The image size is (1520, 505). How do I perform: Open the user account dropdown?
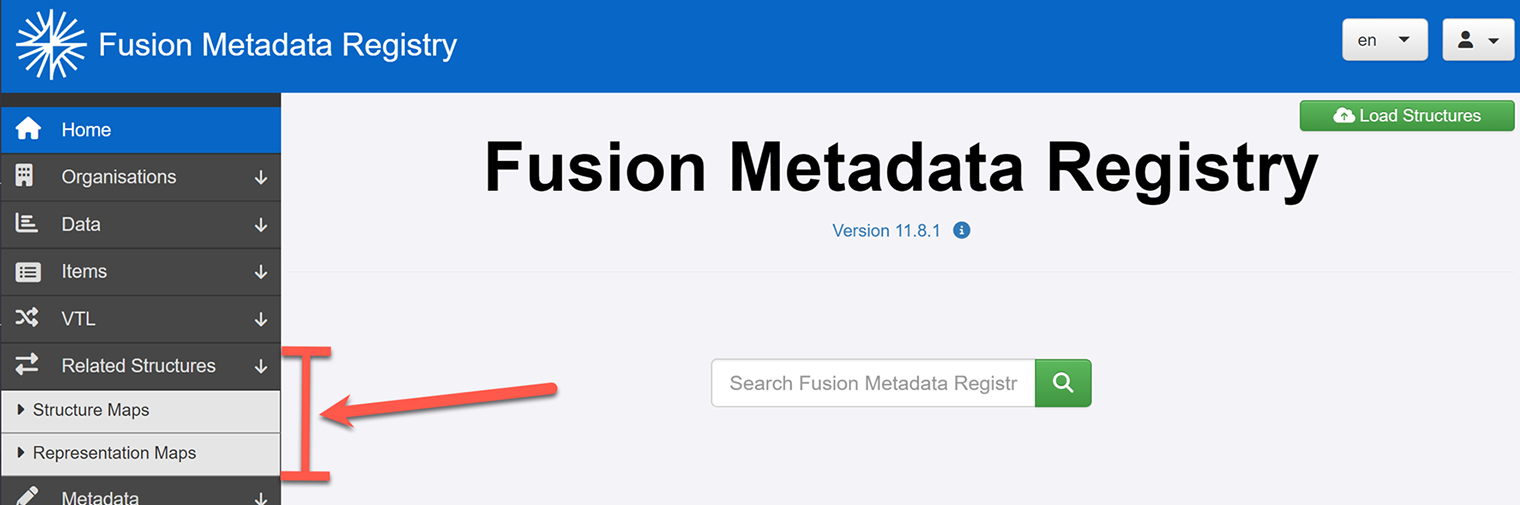click(x=1478, y=40)
